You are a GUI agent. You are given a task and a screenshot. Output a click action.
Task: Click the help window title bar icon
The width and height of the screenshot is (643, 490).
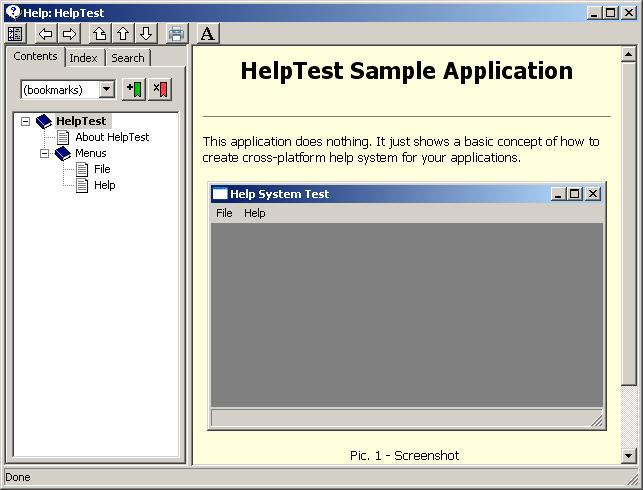click(x=13, y=12)
